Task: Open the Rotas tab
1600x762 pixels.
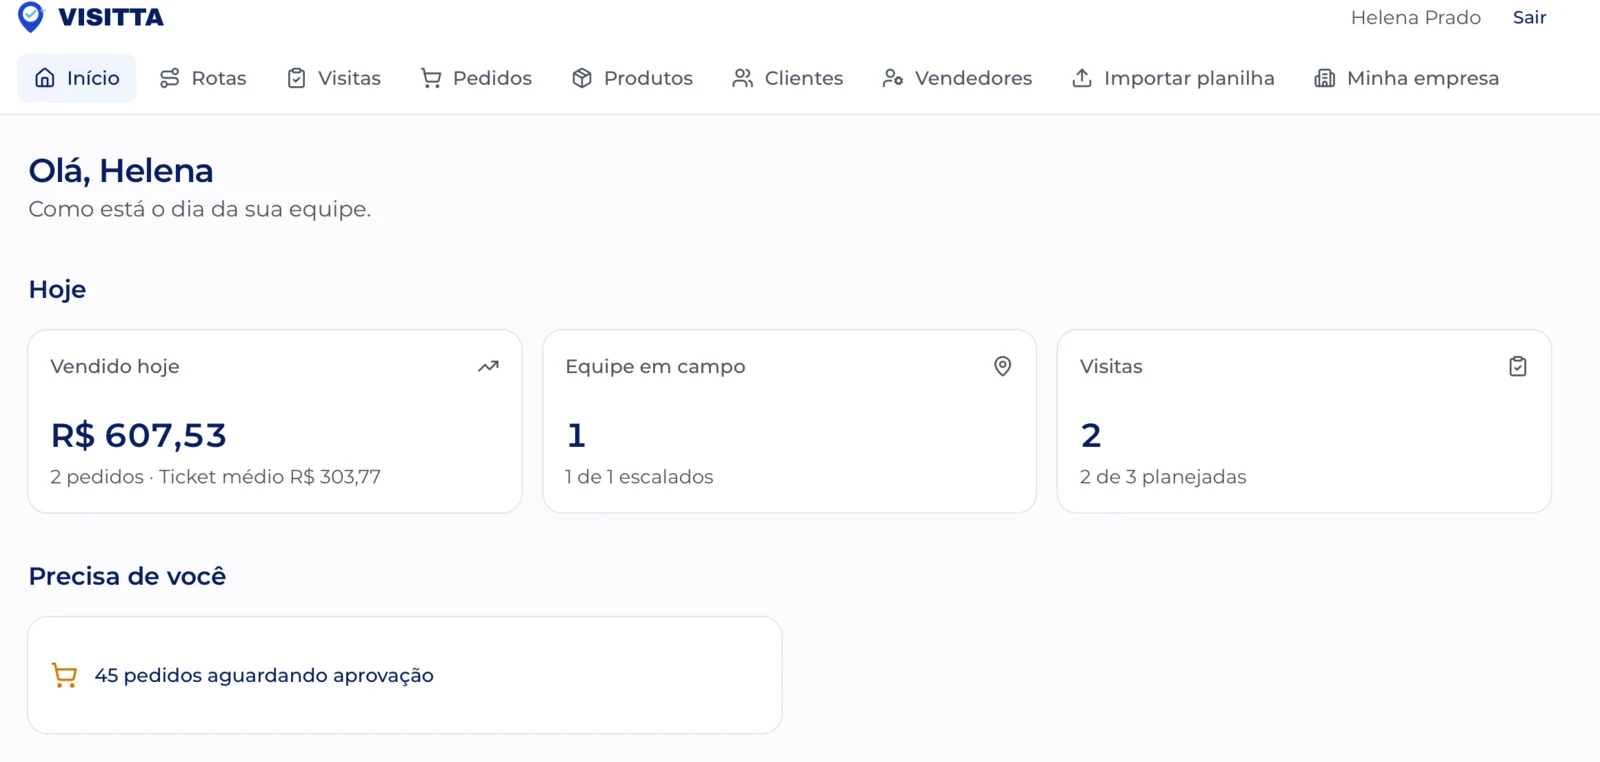Action: pos(203,78)
